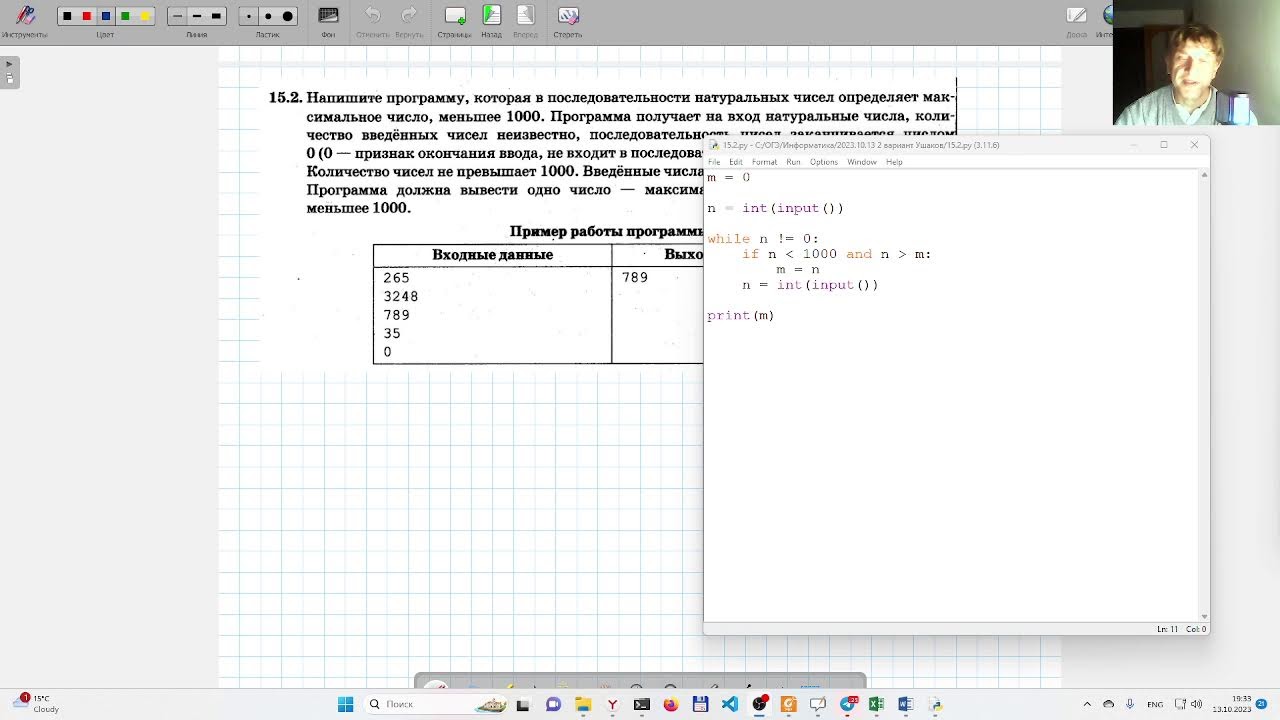
Task: Show hidden system tray icons
Action: [x=1087, y=704]
